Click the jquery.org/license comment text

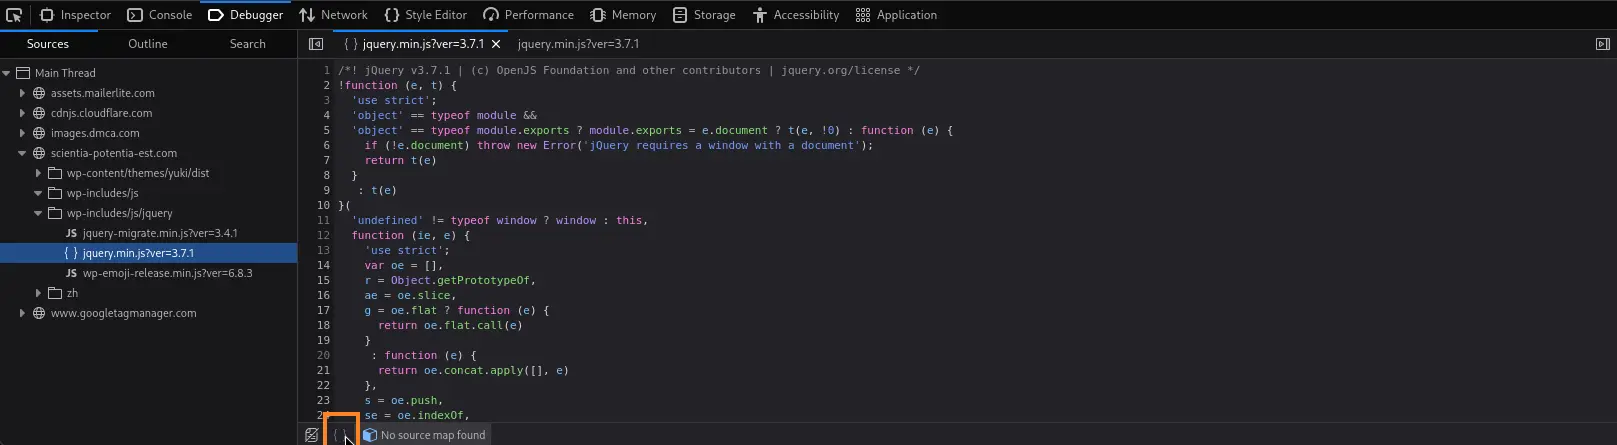pyautogui.click(x=840, y=70)
